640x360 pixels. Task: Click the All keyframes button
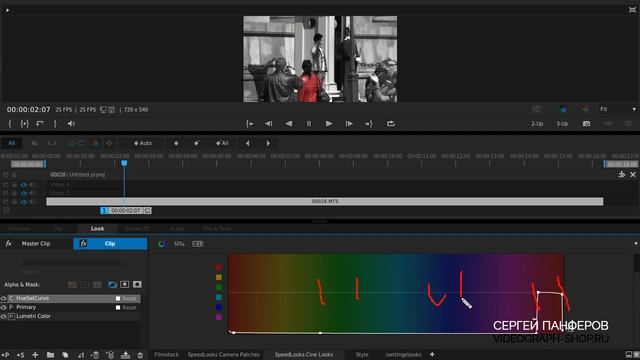[x=222, y=143]
